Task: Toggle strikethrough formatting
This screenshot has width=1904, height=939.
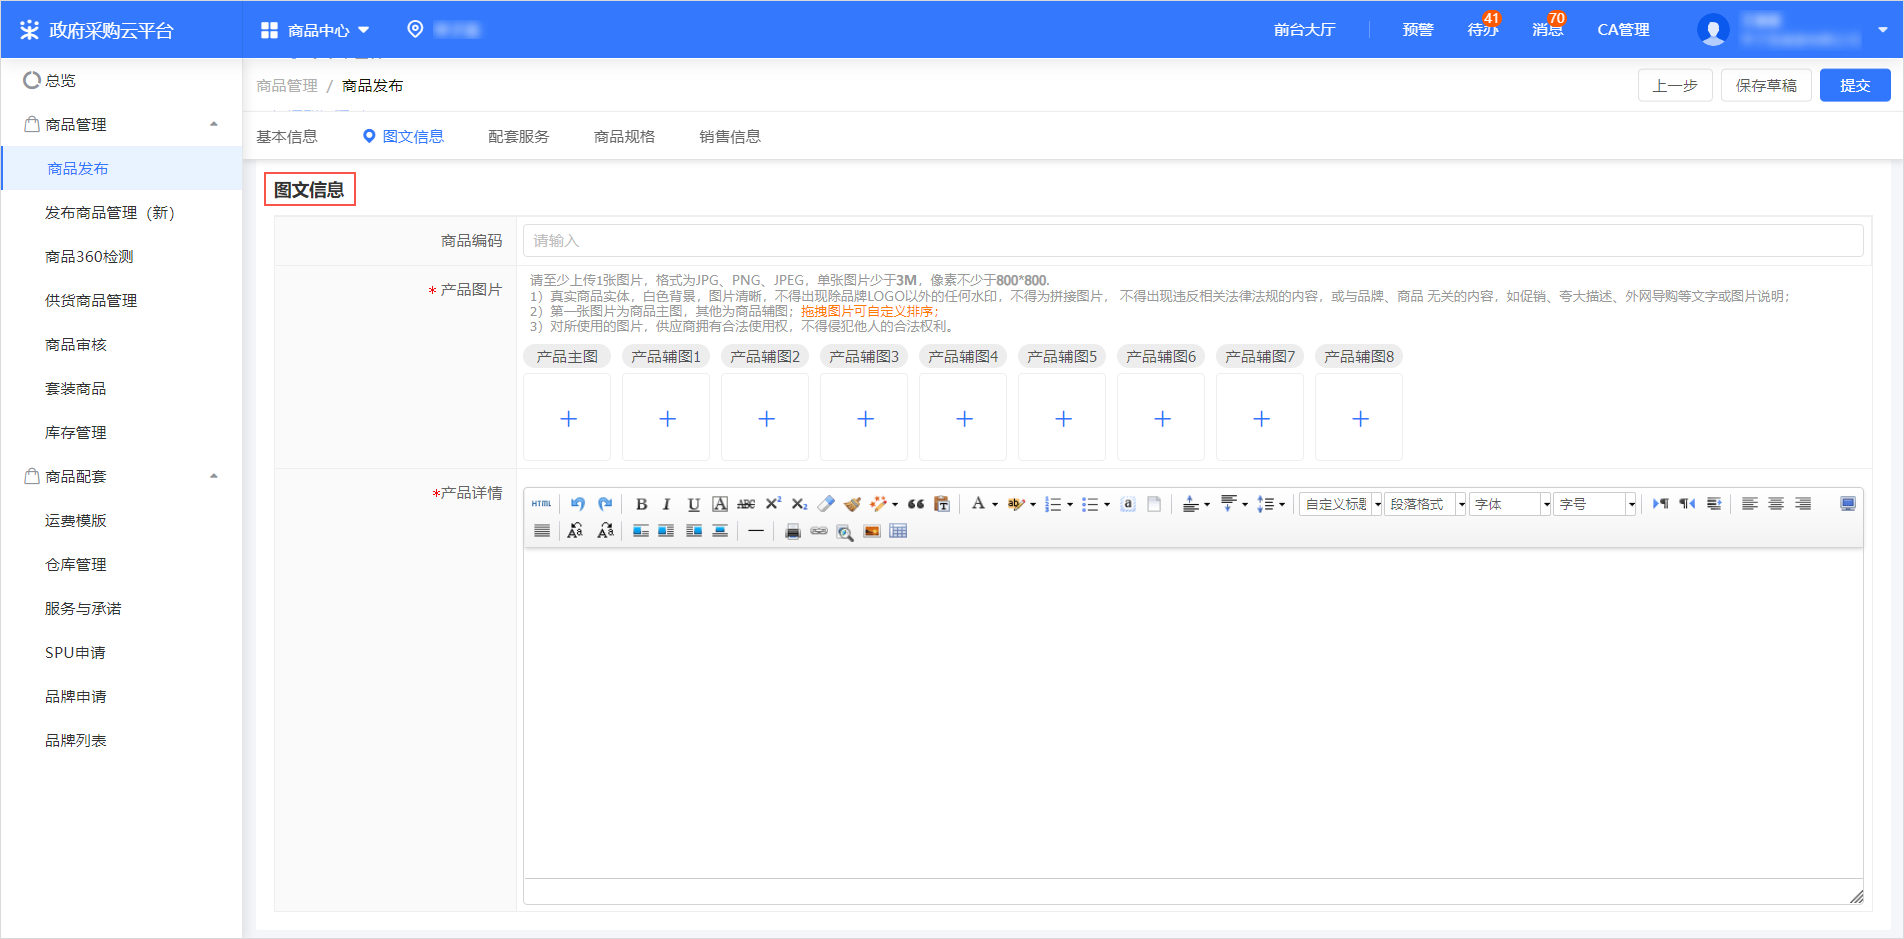Action: click(x=746, y=504)
